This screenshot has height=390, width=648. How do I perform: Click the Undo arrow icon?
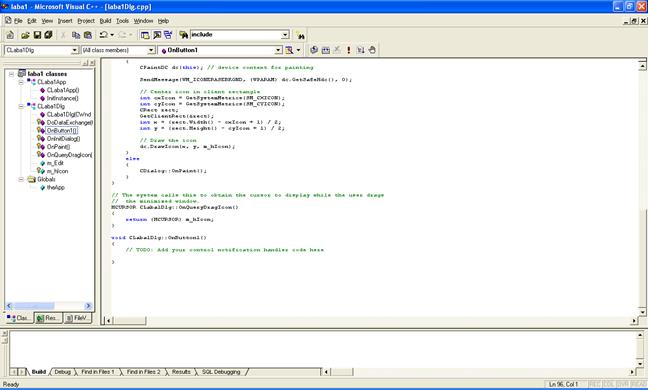pyautogui.click(x=103, y=36)
